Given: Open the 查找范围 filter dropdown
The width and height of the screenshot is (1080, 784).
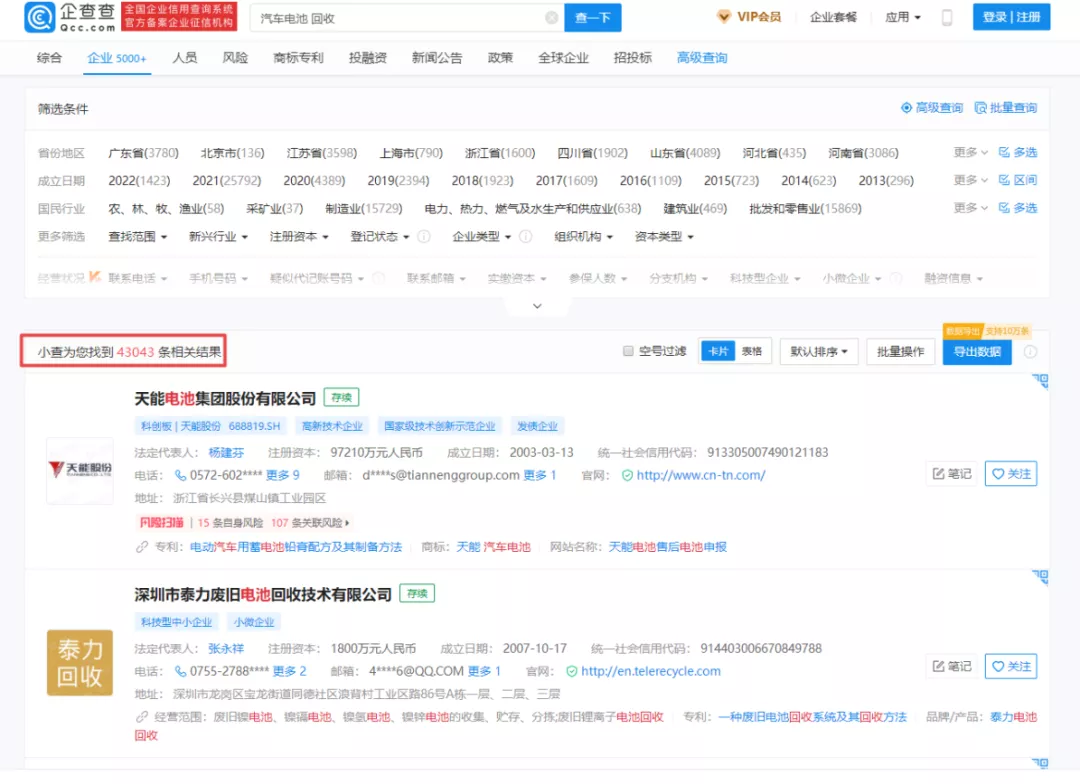Looking at the screenshot, I should 138,236.
